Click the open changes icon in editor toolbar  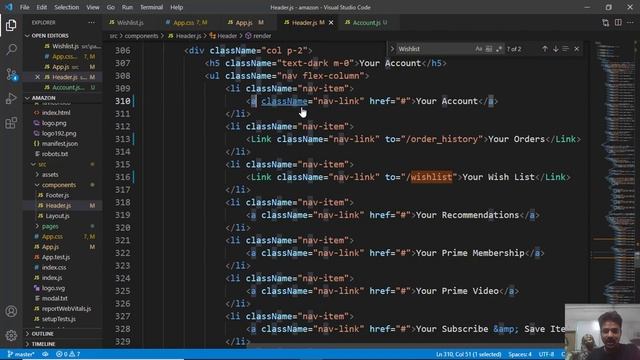click(x=605, y=22)
